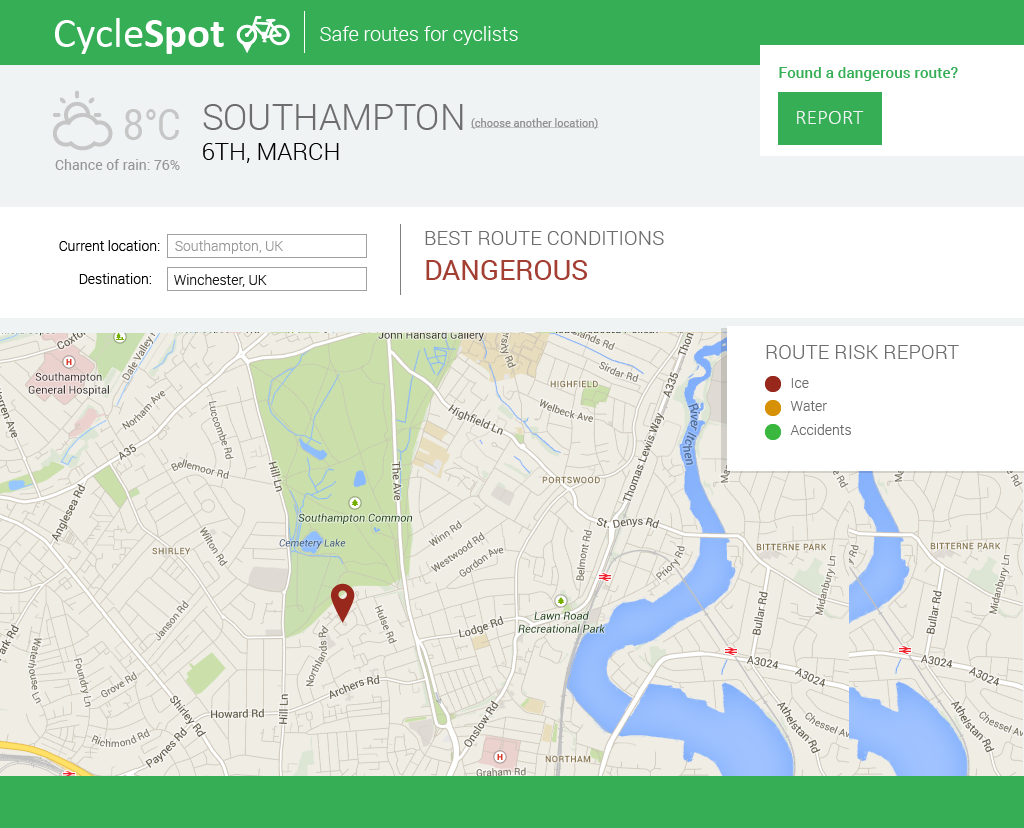This screenshot has height=828, width=1024.
Task: Click the Southampton Common park marker
Action: click(x=354, y=502)
